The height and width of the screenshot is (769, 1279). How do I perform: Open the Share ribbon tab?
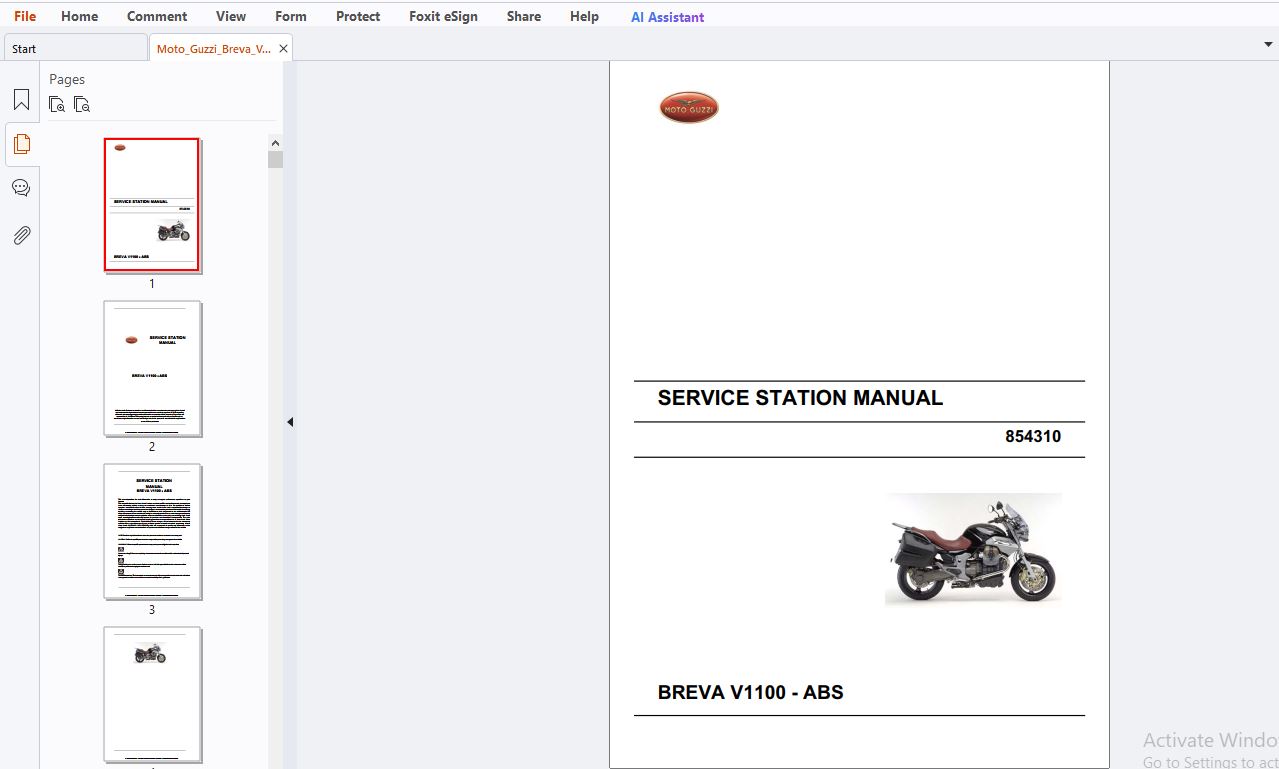[524, 16]
